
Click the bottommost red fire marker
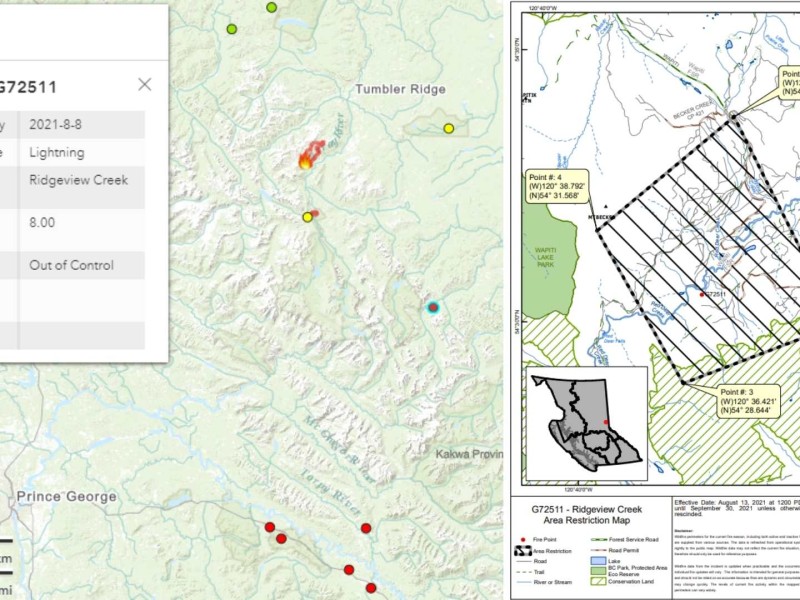coord(371,588)
